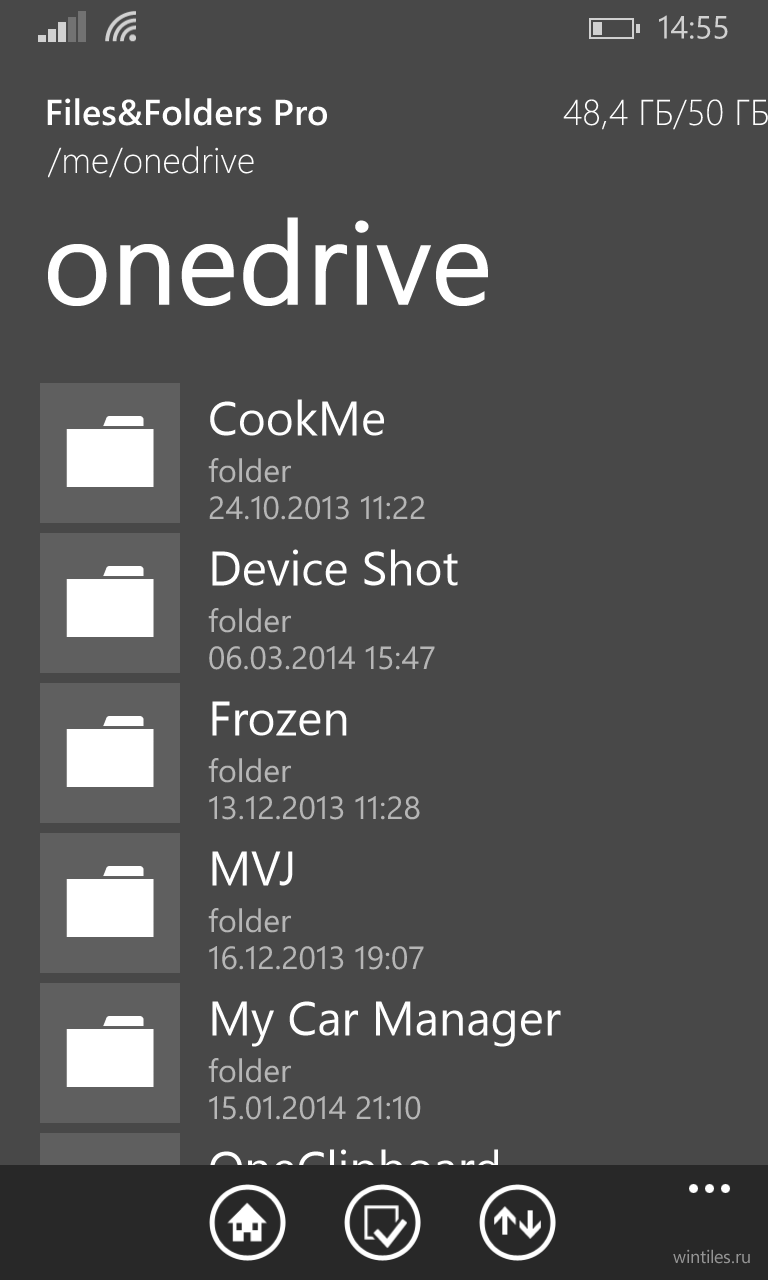768x1280 pixels.
Task: Tap the onedrive page title
Action: [x=267, y=267]
